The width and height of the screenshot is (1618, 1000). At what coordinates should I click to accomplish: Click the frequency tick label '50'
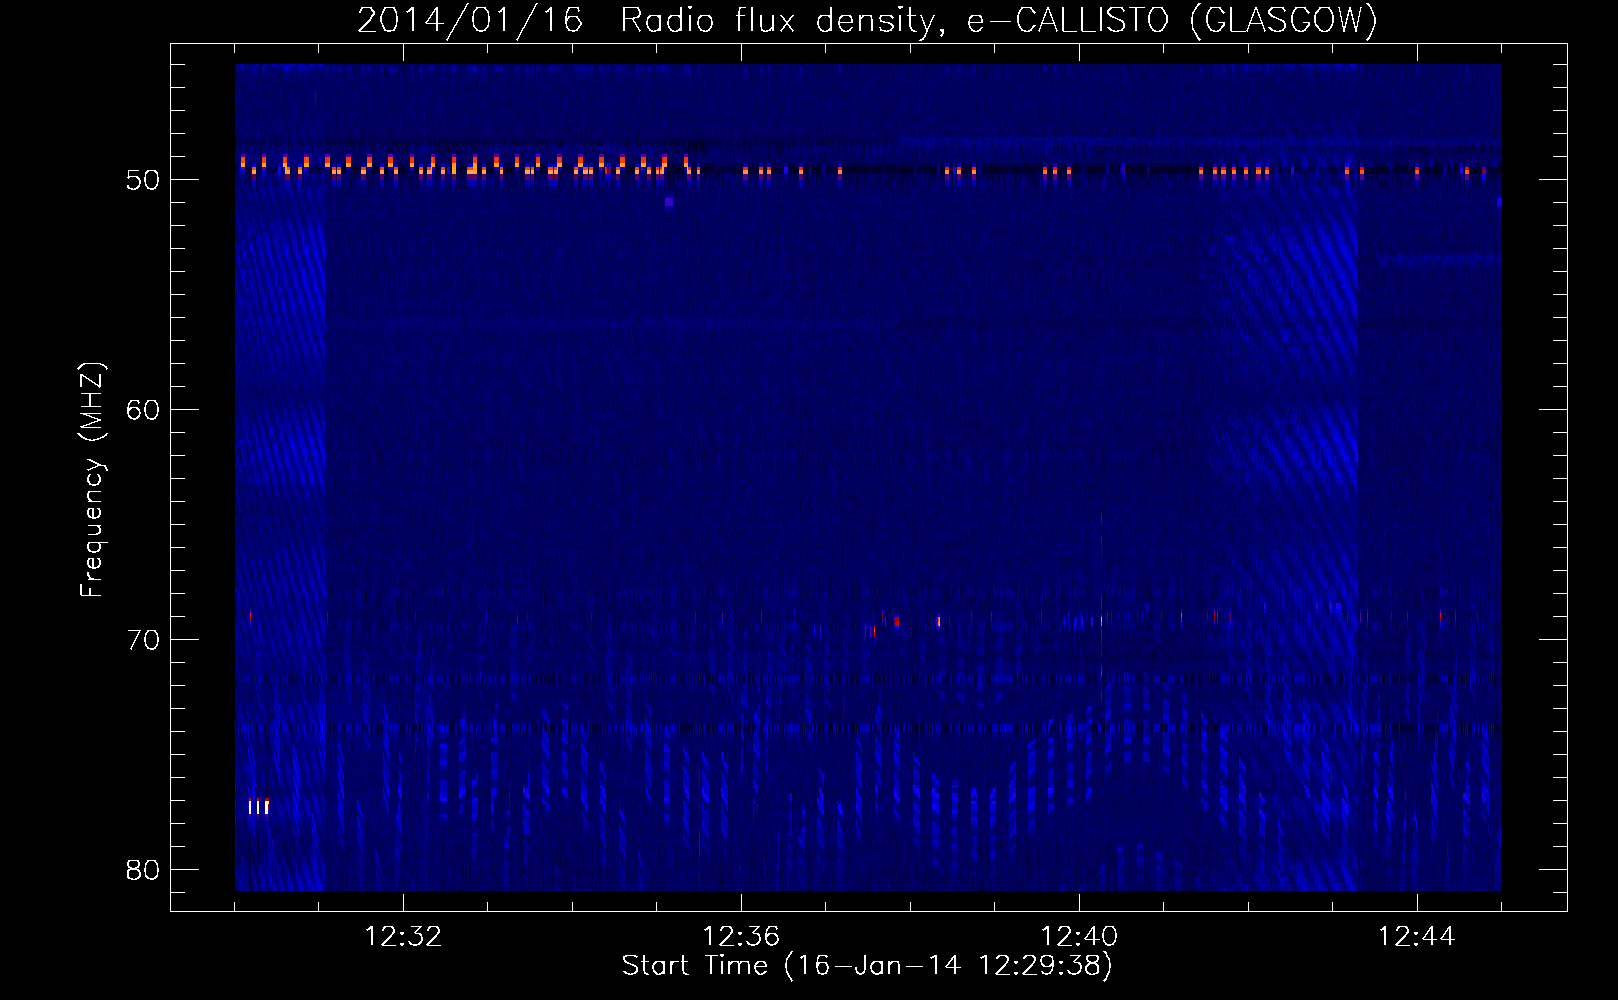[143, 180]
